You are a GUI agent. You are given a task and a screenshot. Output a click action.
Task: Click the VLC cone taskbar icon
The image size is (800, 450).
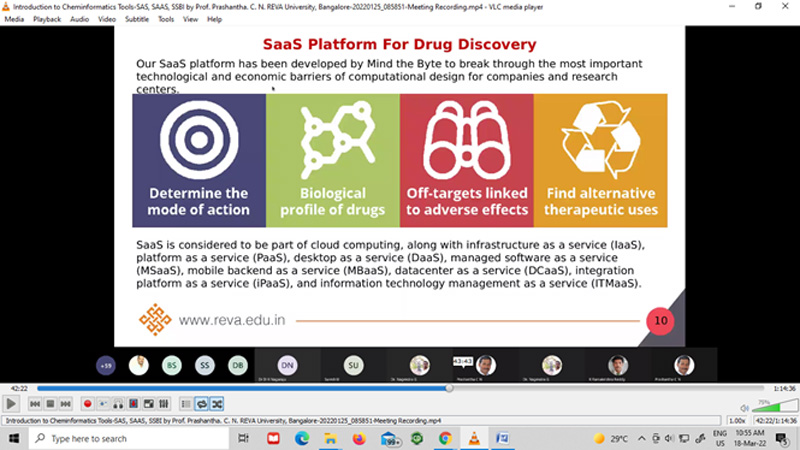tap(474, 439)
